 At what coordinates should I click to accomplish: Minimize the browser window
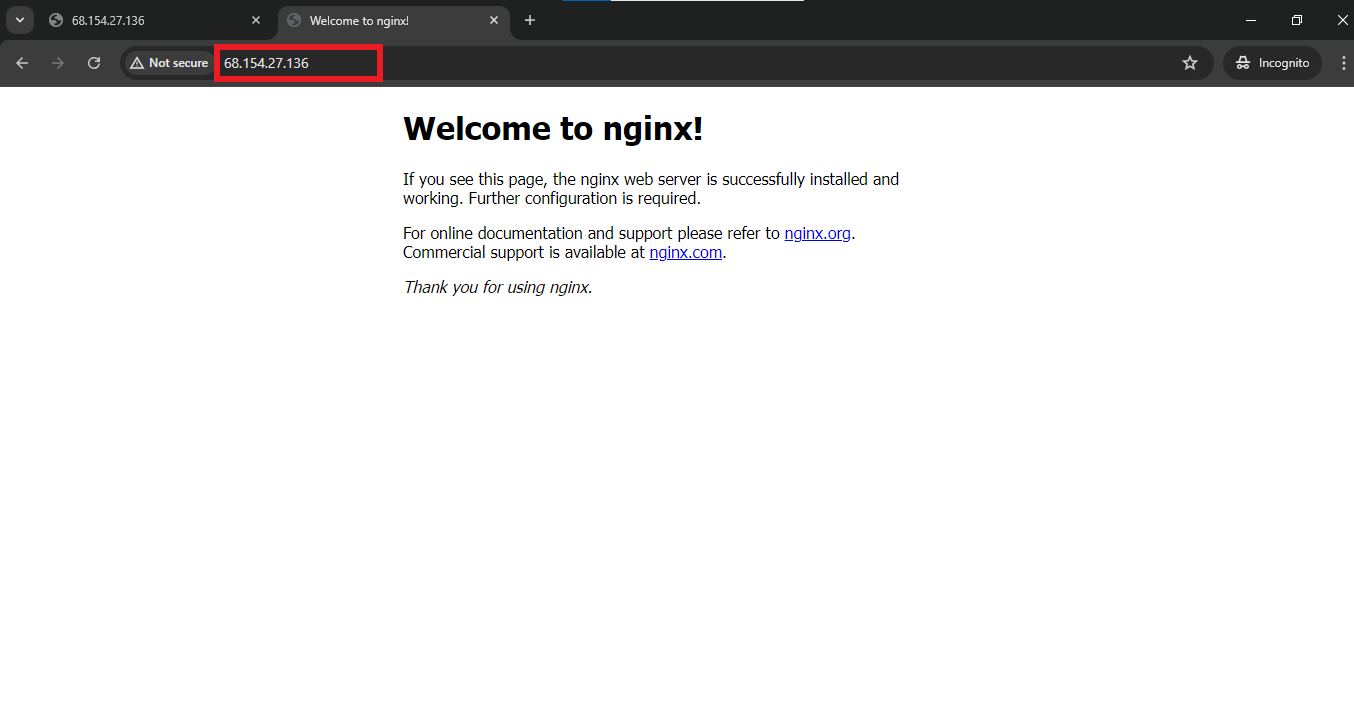(x=1251, y=20)
